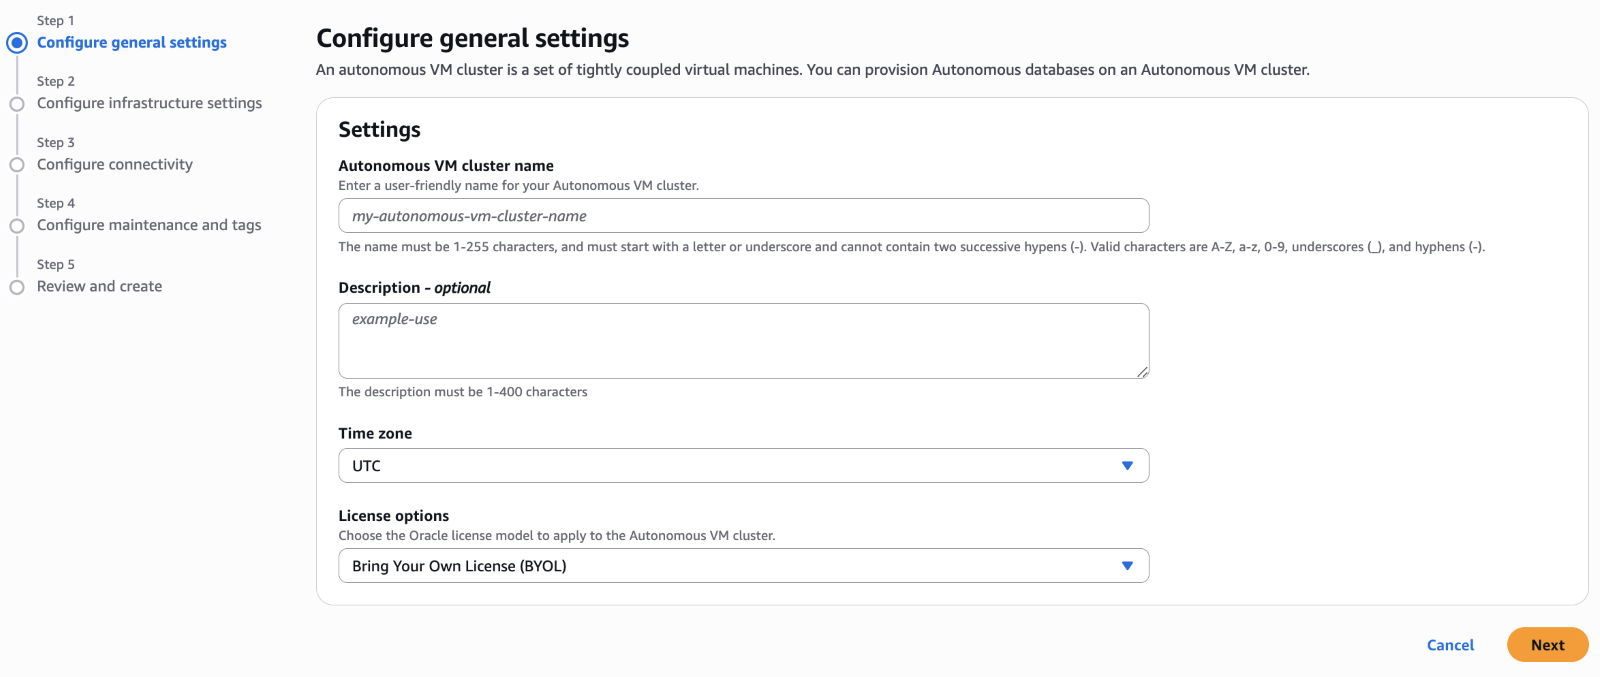The width and height of the screenshot is (1600, 677).
Task: Click the Step 3 circle indicator
Action: pyautogui.click(x=17, y=165)
